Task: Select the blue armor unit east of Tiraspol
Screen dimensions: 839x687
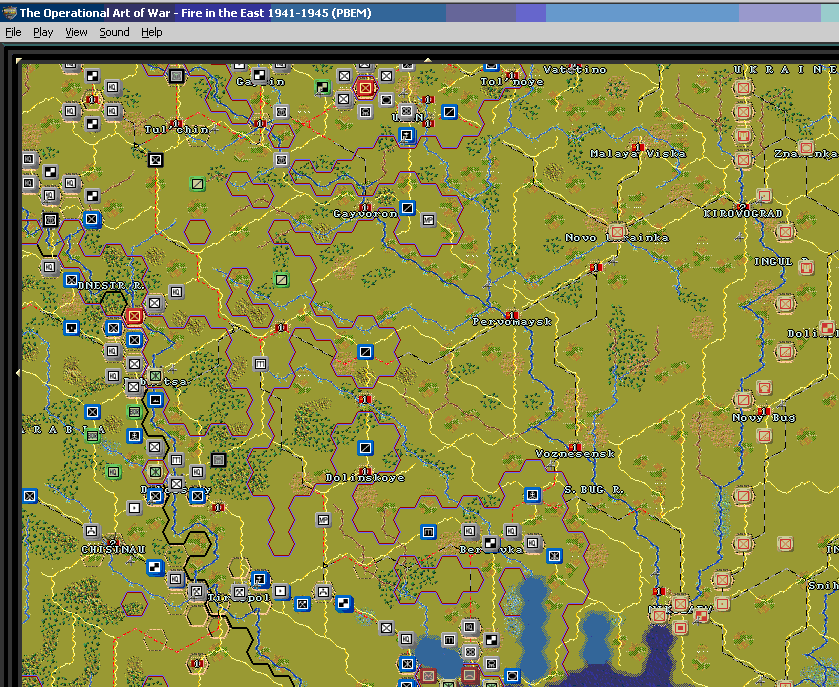Action: coord(344,603)
